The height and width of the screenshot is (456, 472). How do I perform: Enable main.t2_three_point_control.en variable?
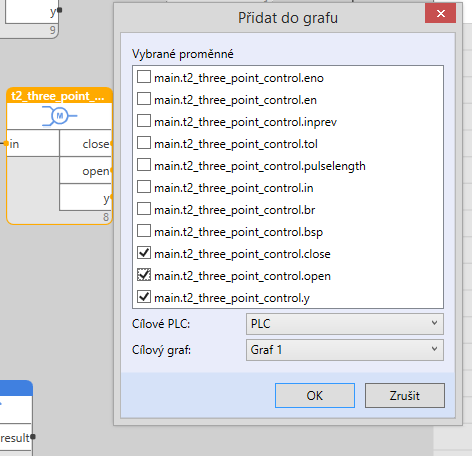(144, 99)
